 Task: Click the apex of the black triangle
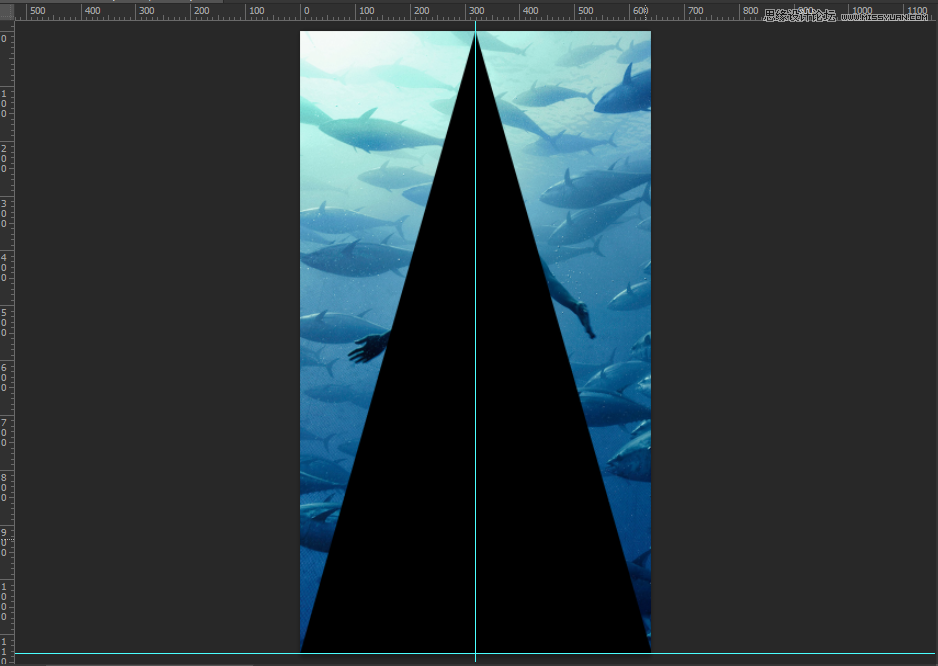point(475,33)
